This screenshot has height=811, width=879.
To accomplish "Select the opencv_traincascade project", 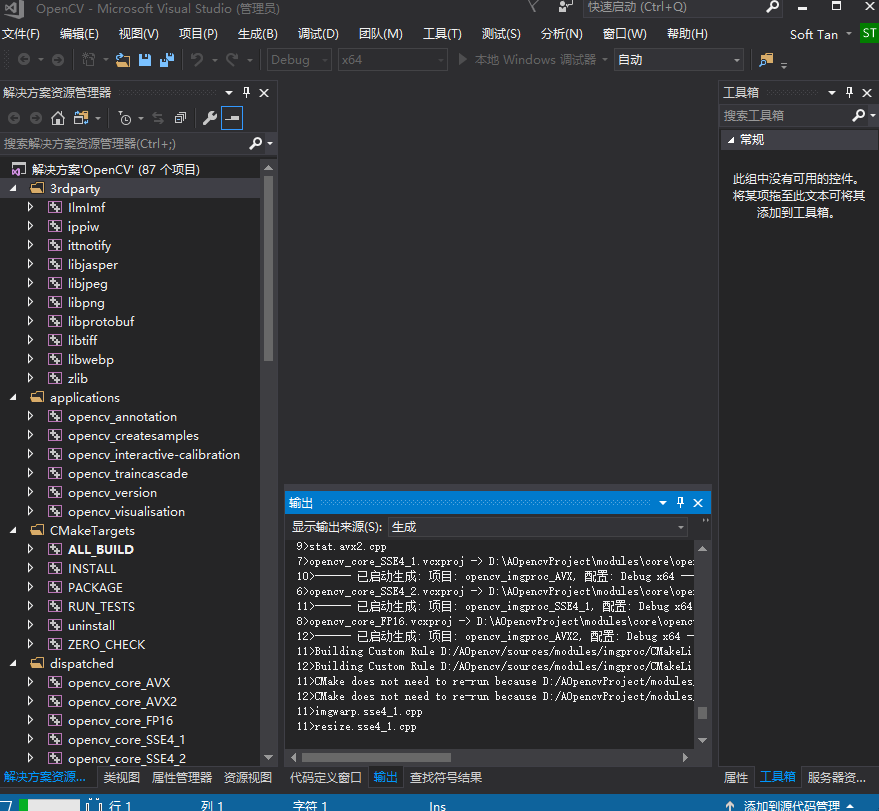I will click(128, 474).
